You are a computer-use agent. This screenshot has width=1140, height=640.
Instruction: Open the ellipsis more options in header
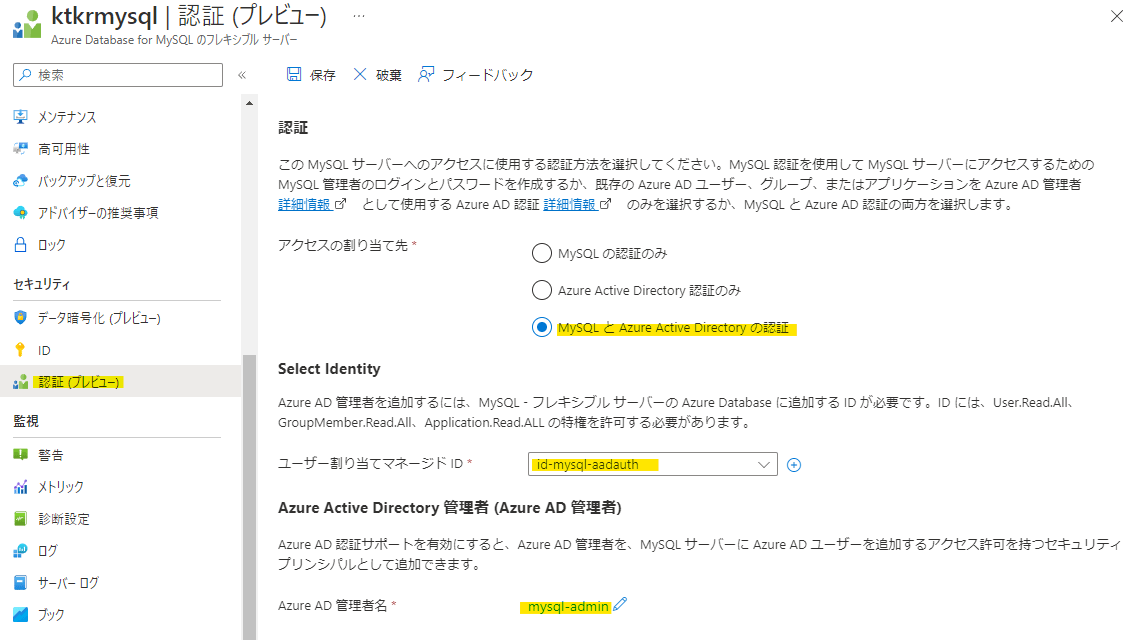pyautogui.click(x=359, y=15)
